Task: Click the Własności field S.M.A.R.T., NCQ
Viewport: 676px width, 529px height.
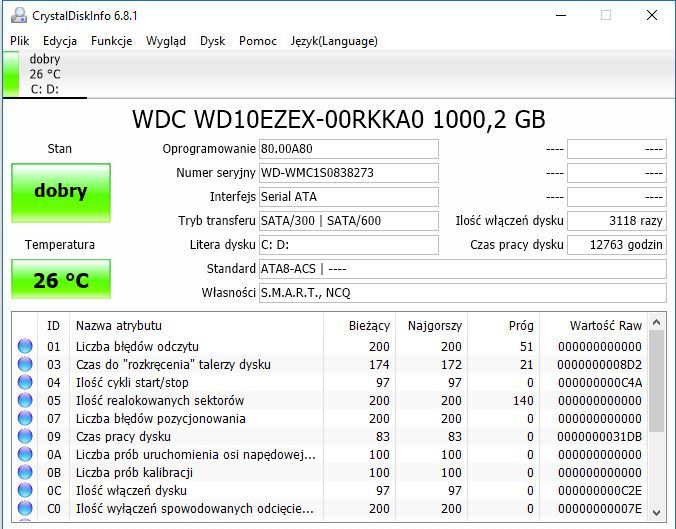Action: coord(463,293)
